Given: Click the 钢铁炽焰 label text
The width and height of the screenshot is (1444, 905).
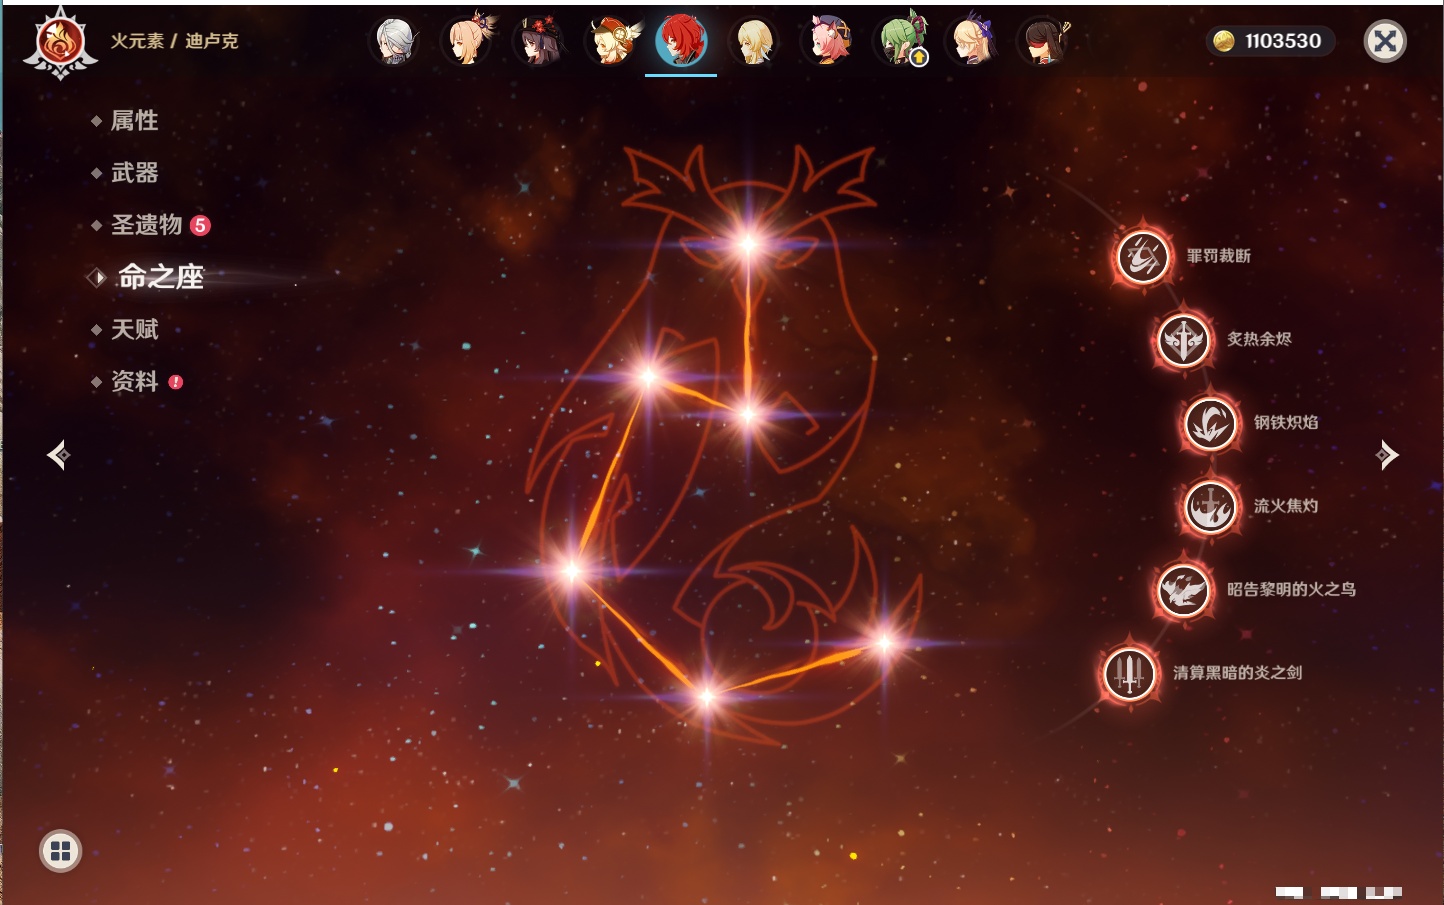Looking at the screenshot, I should [1286, 422].
